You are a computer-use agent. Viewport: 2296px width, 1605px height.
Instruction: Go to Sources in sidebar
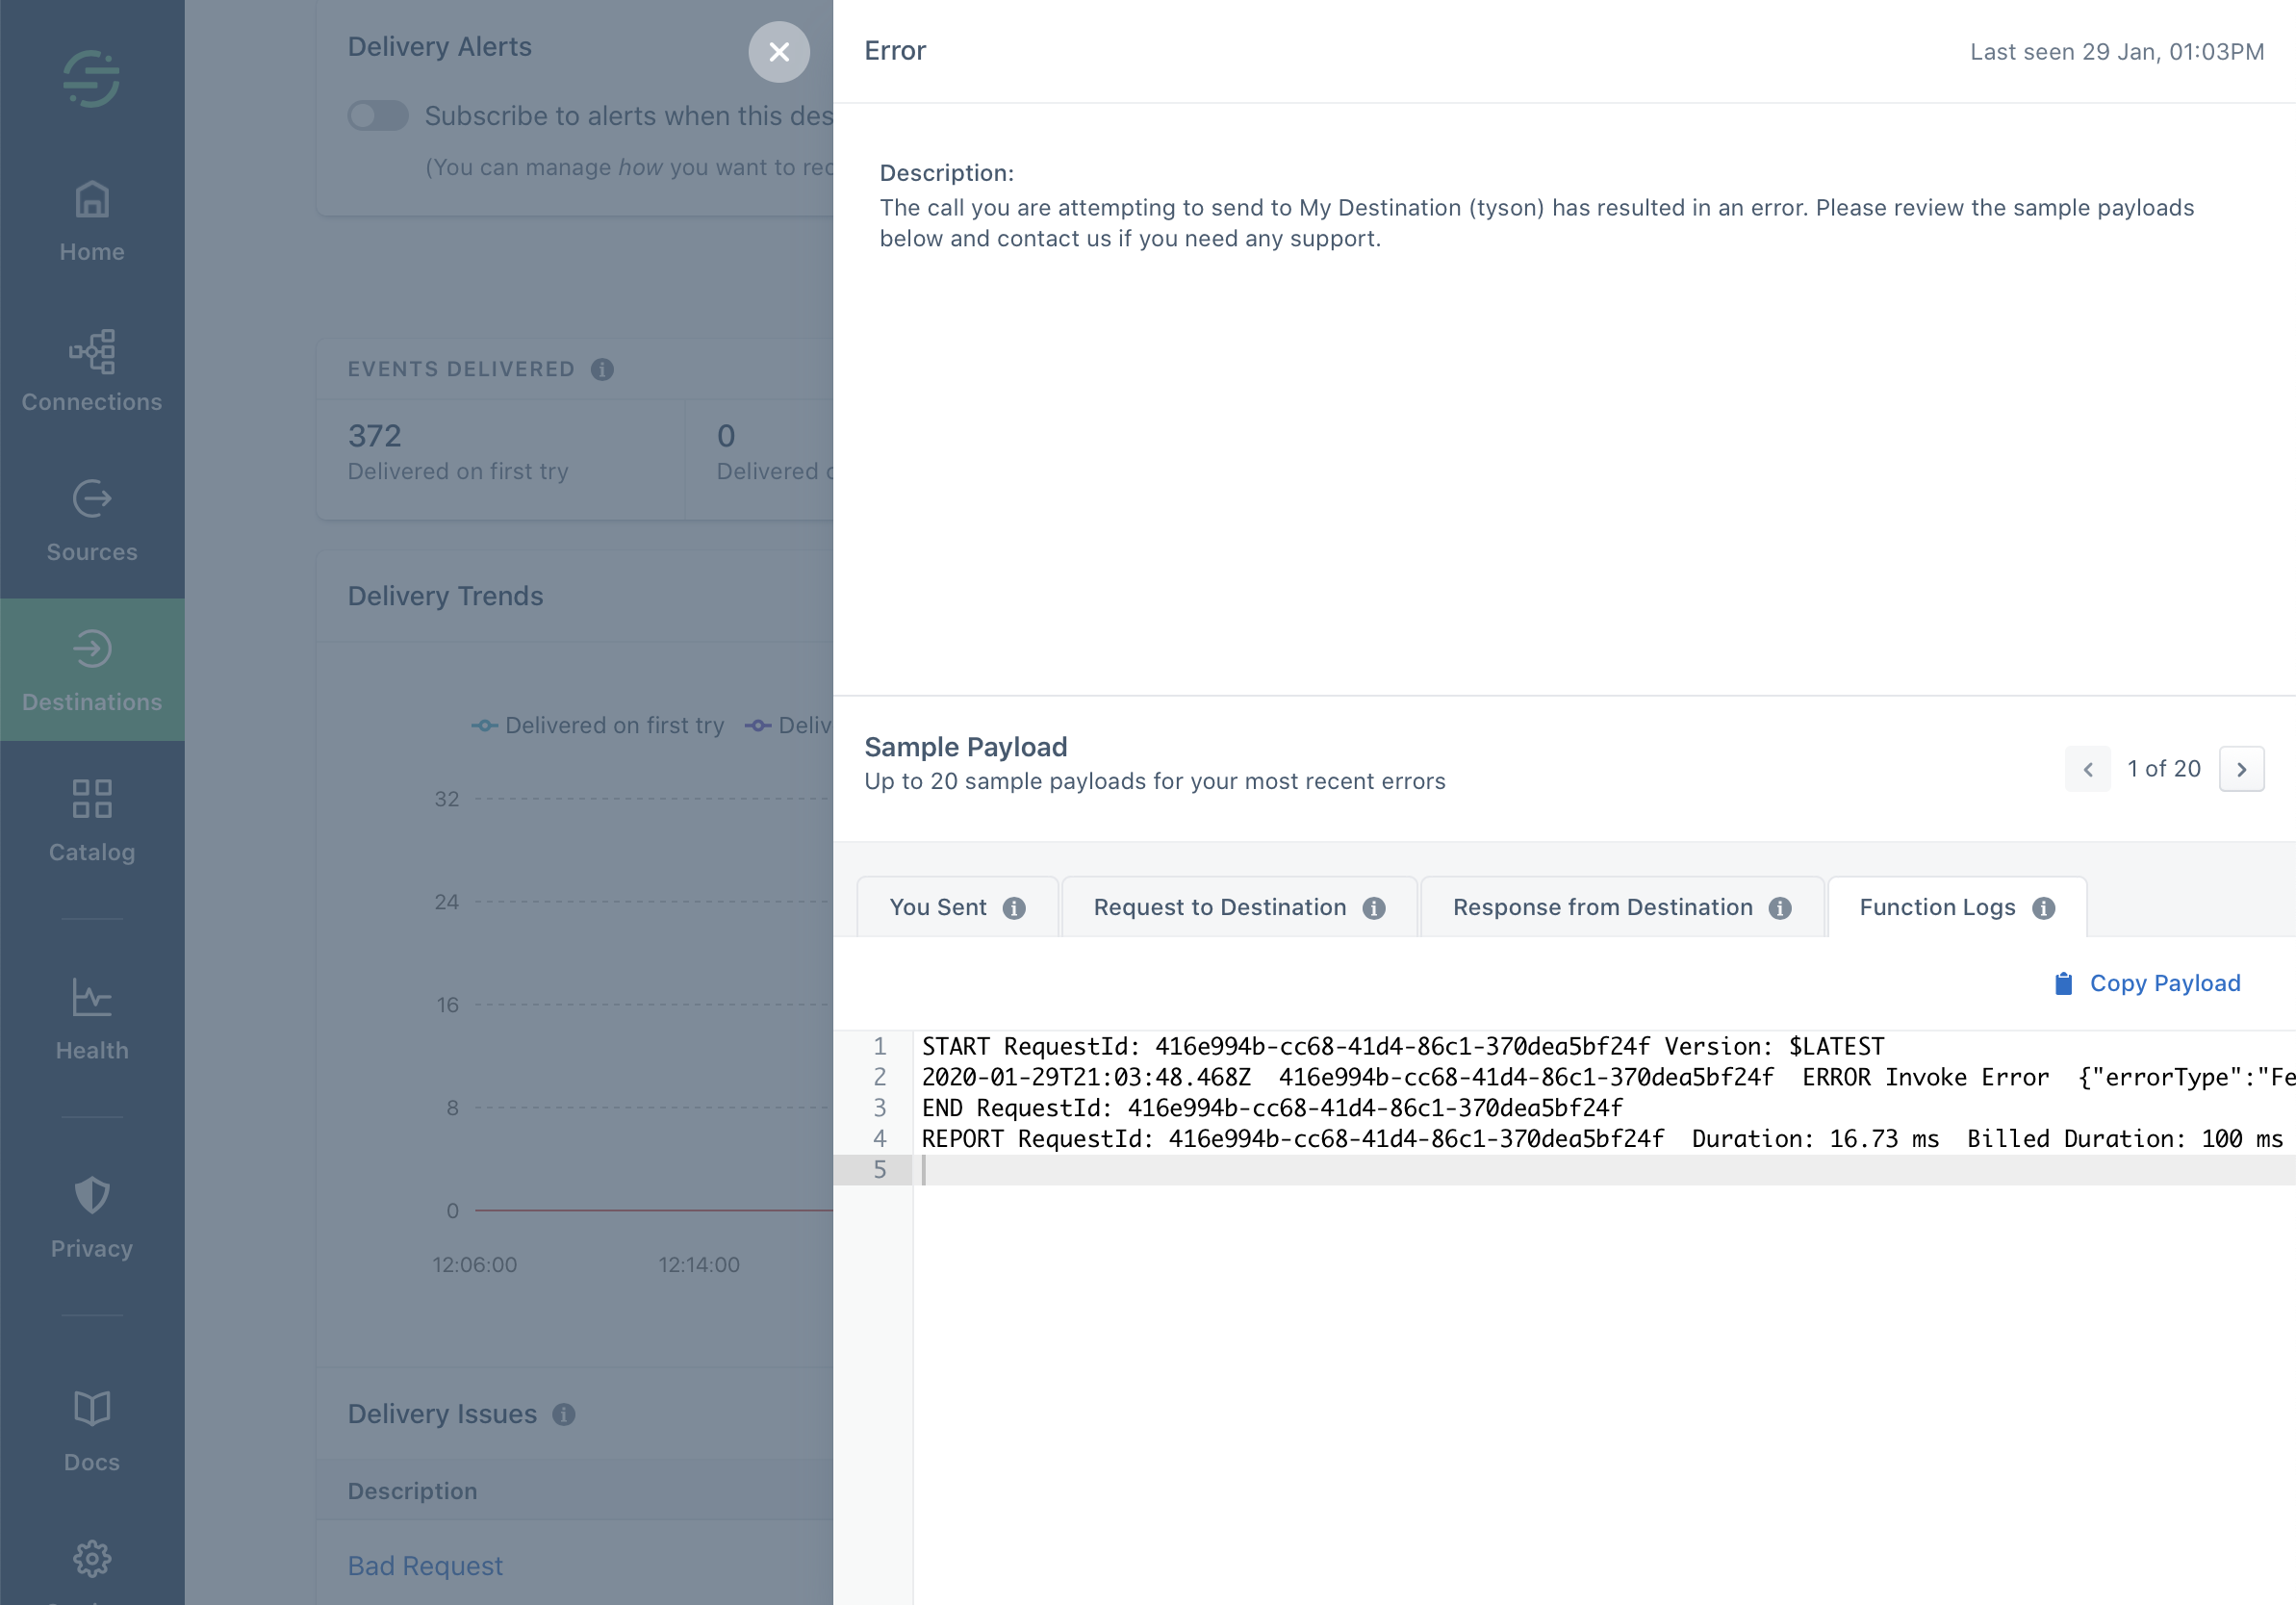(x=91, y=520)
